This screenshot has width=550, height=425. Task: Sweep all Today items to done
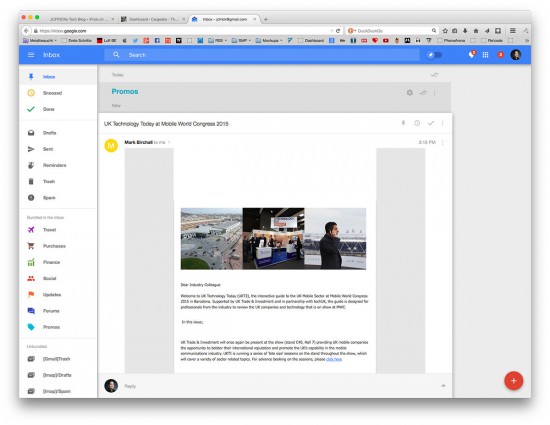[434, 75]
